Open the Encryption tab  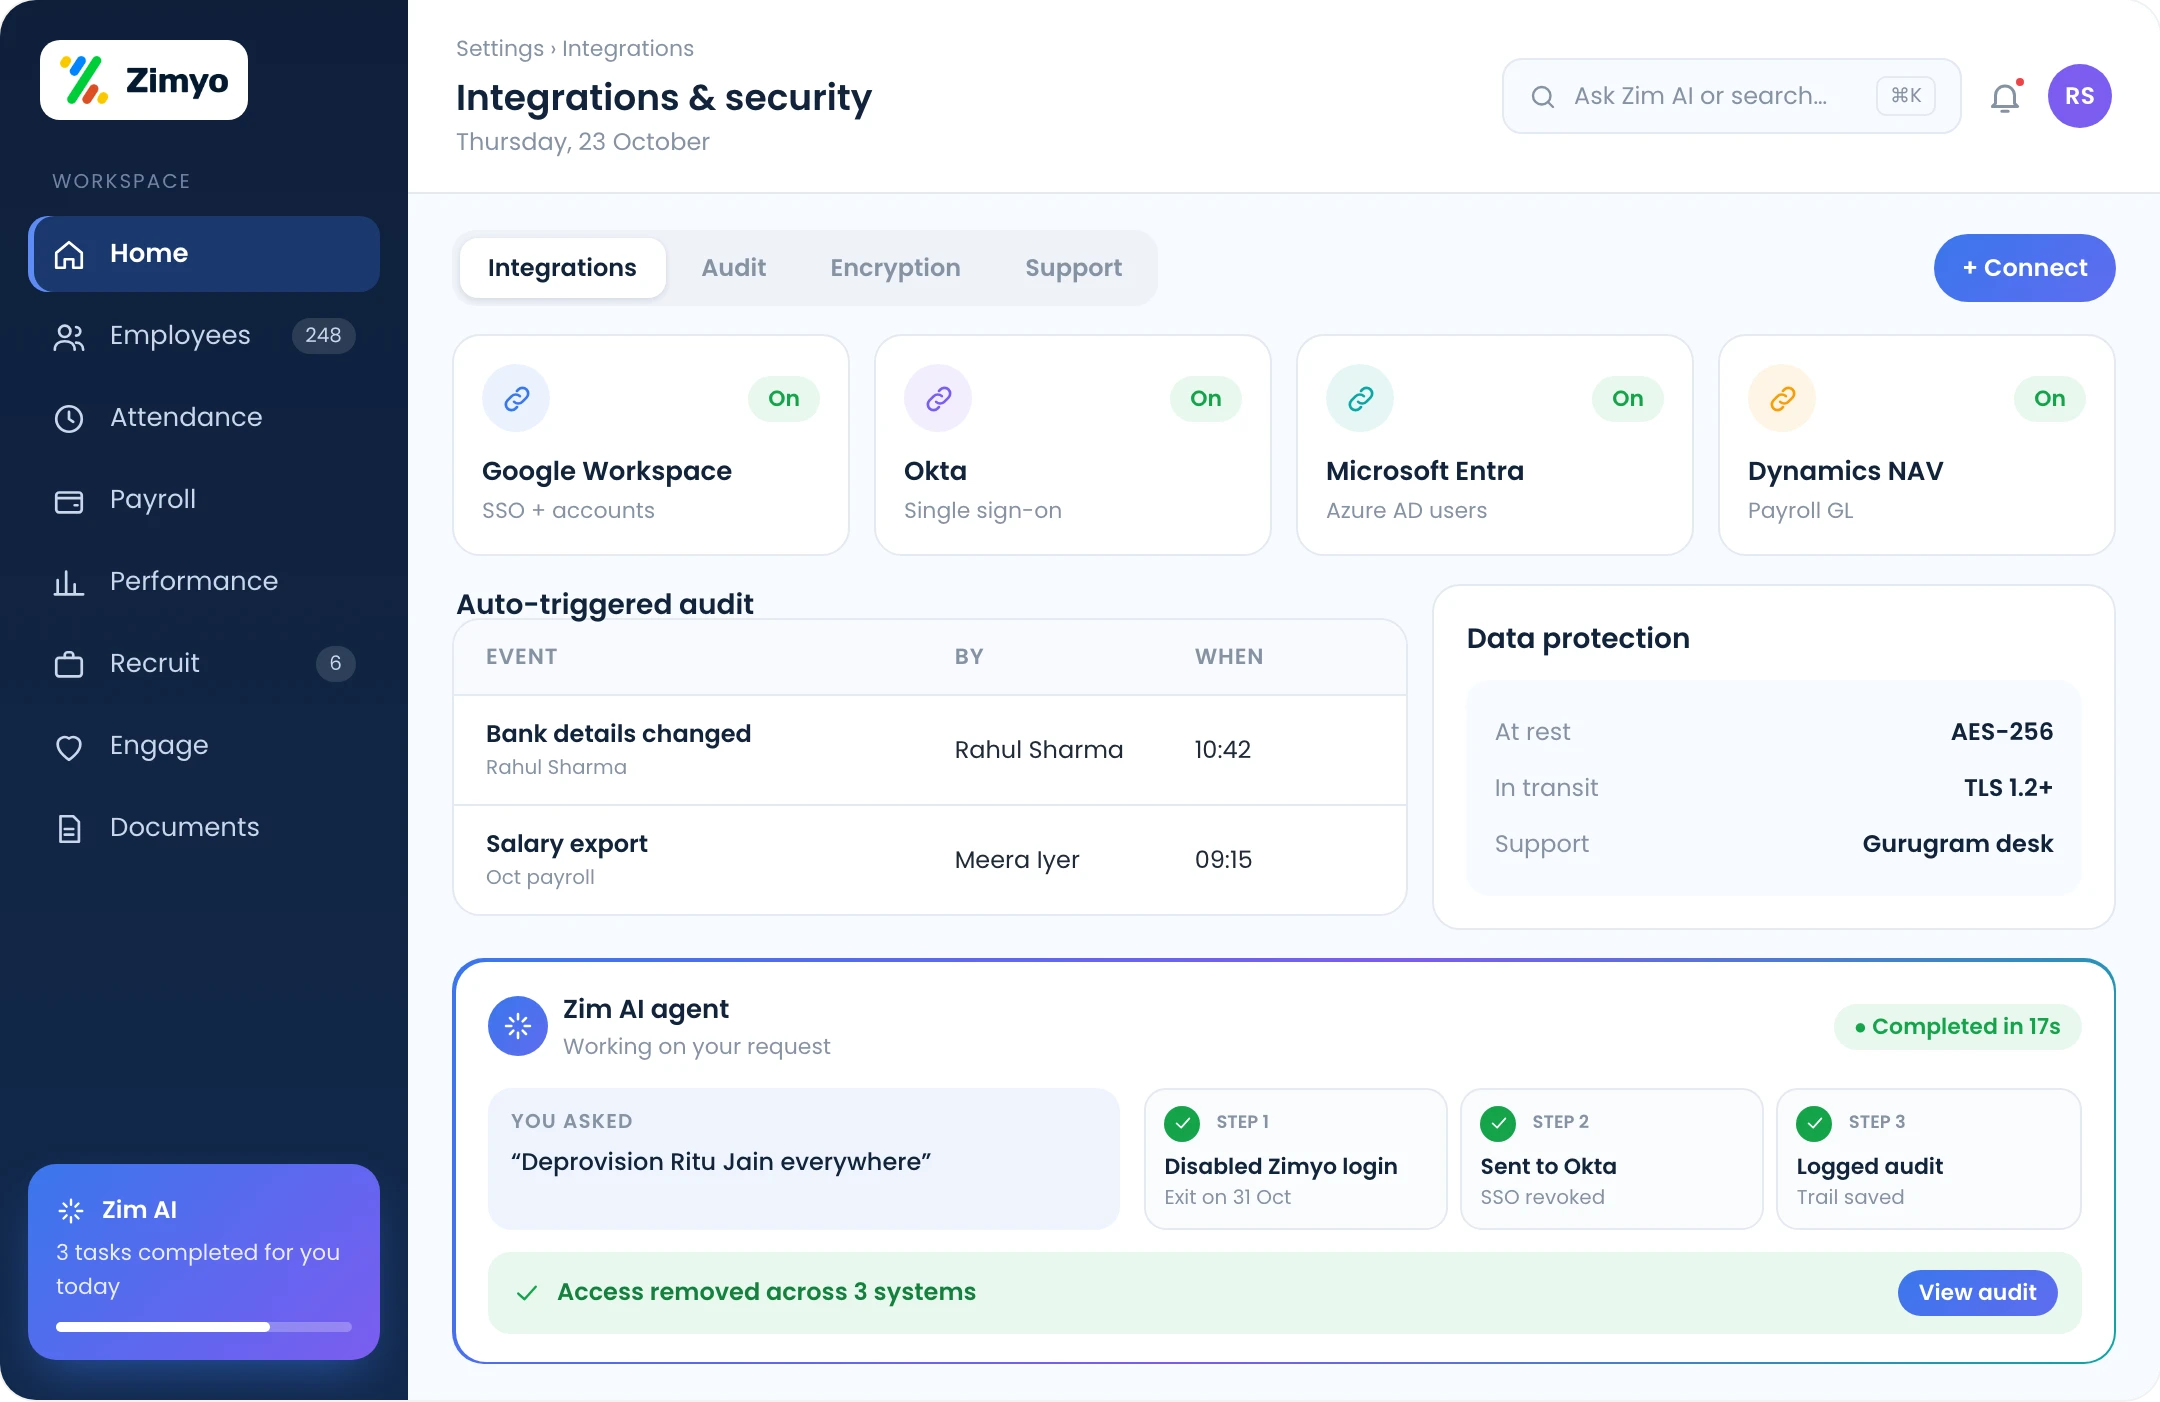[895, 268]
